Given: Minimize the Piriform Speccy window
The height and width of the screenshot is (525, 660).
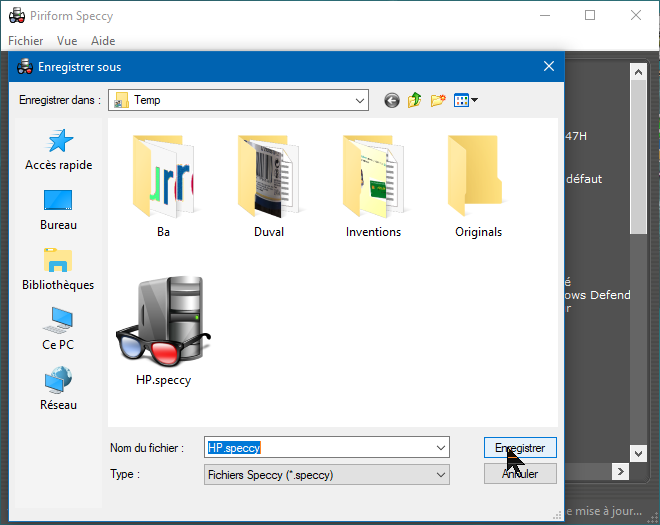Looking at the screenshot, I should click(x=545, y=16).
